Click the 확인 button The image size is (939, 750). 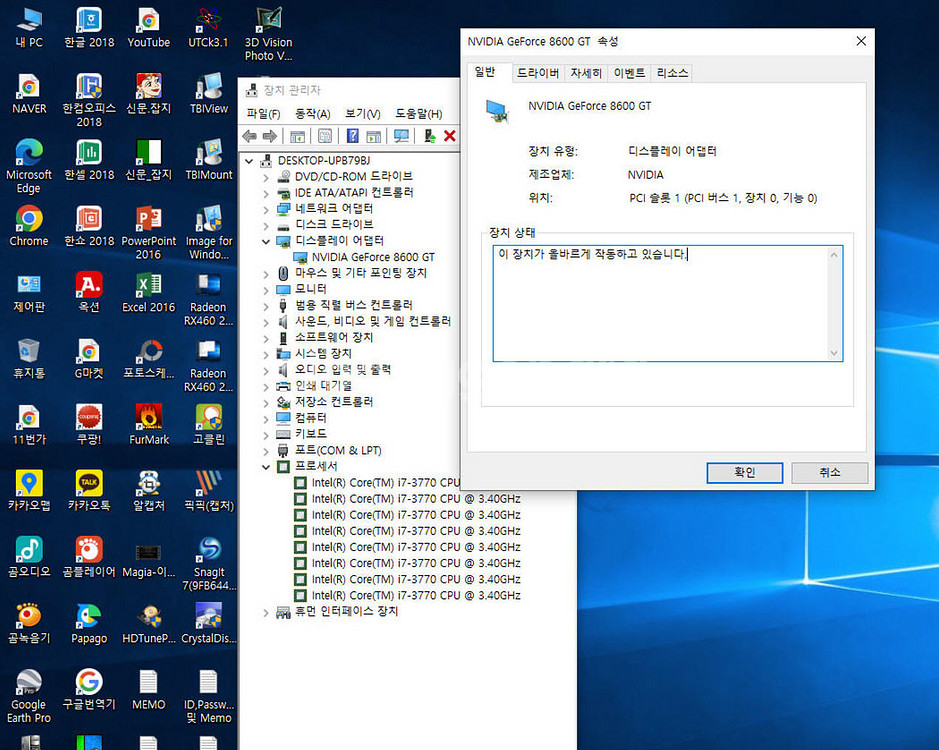pyautogui.click(x=744, y=473)
